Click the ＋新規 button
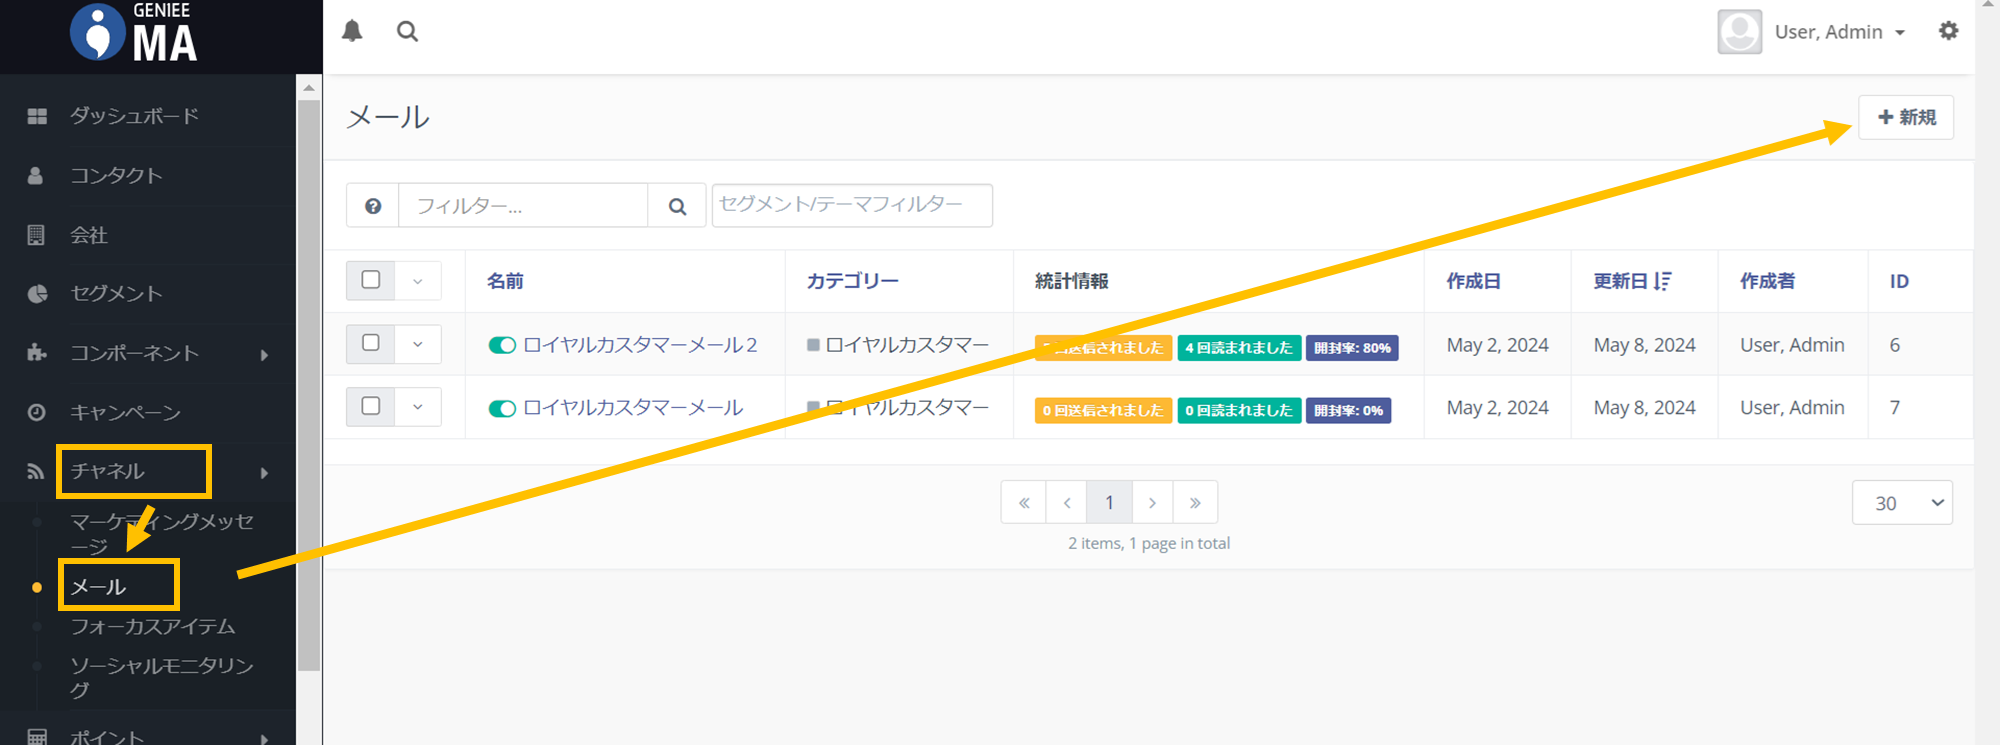The image size is (2000, 745). (1906, 117)
